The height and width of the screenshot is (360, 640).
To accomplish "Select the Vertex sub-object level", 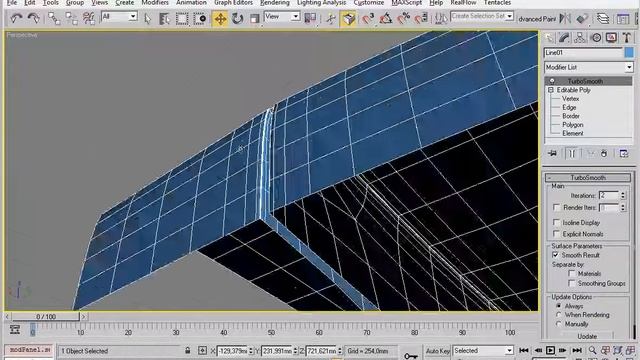I will pos(570,99).
